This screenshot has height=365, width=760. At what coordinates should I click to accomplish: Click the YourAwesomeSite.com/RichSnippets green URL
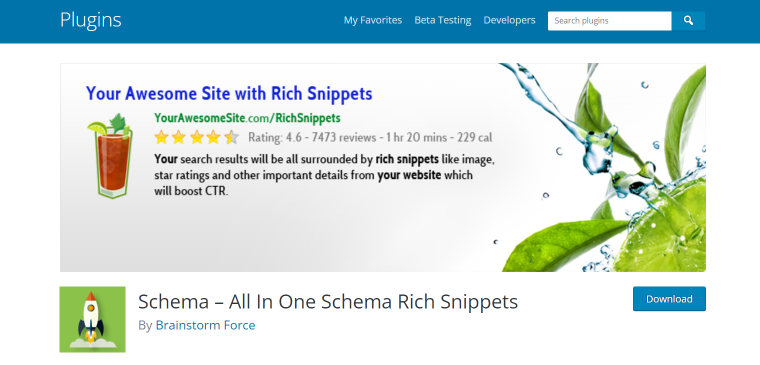[x=247, y=118]
